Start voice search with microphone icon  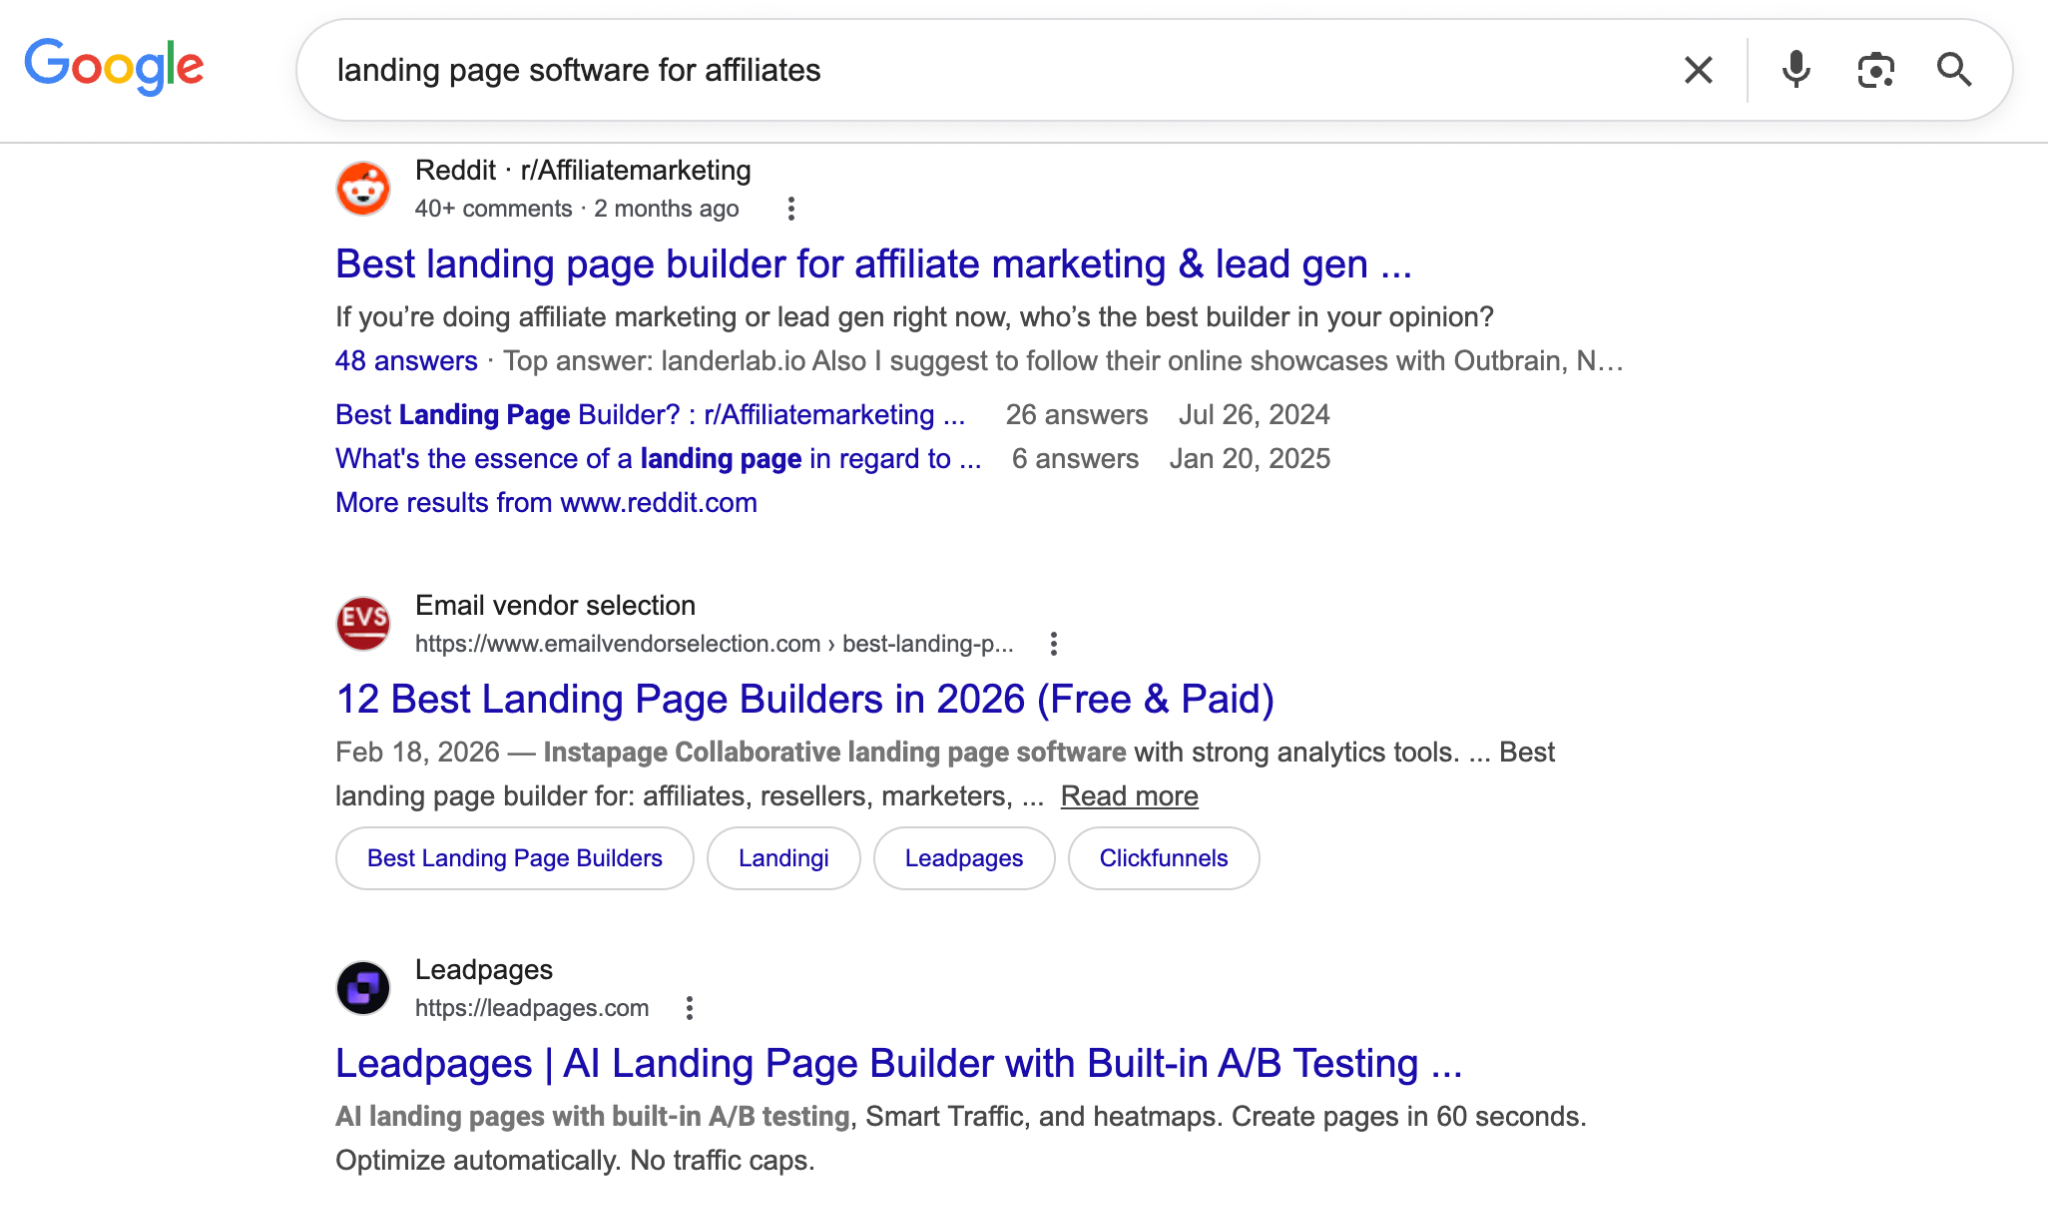click(1796, 70)
